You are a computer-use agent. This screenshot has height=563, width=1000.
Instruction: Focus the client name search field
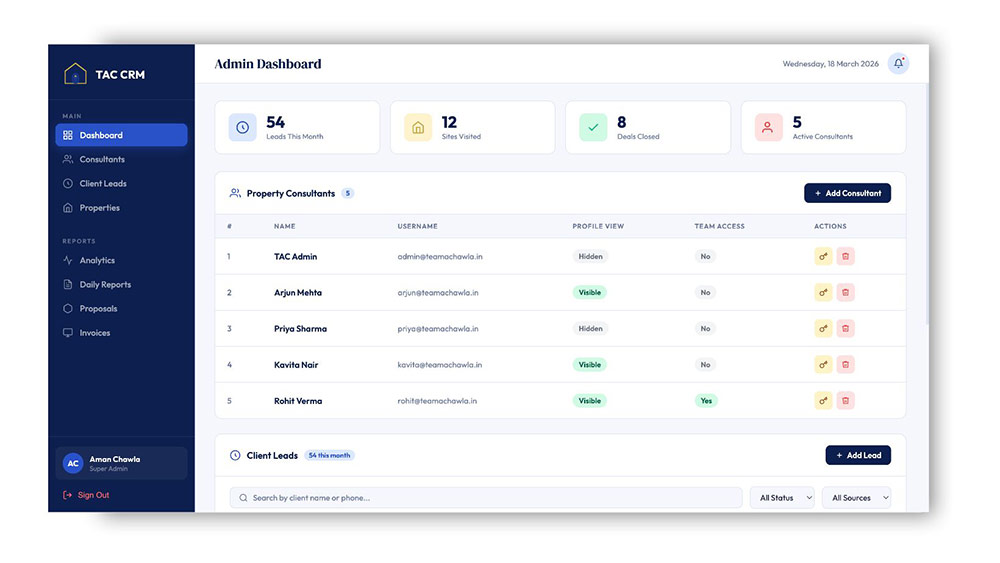pyautogui.click(x=486, y=498)
